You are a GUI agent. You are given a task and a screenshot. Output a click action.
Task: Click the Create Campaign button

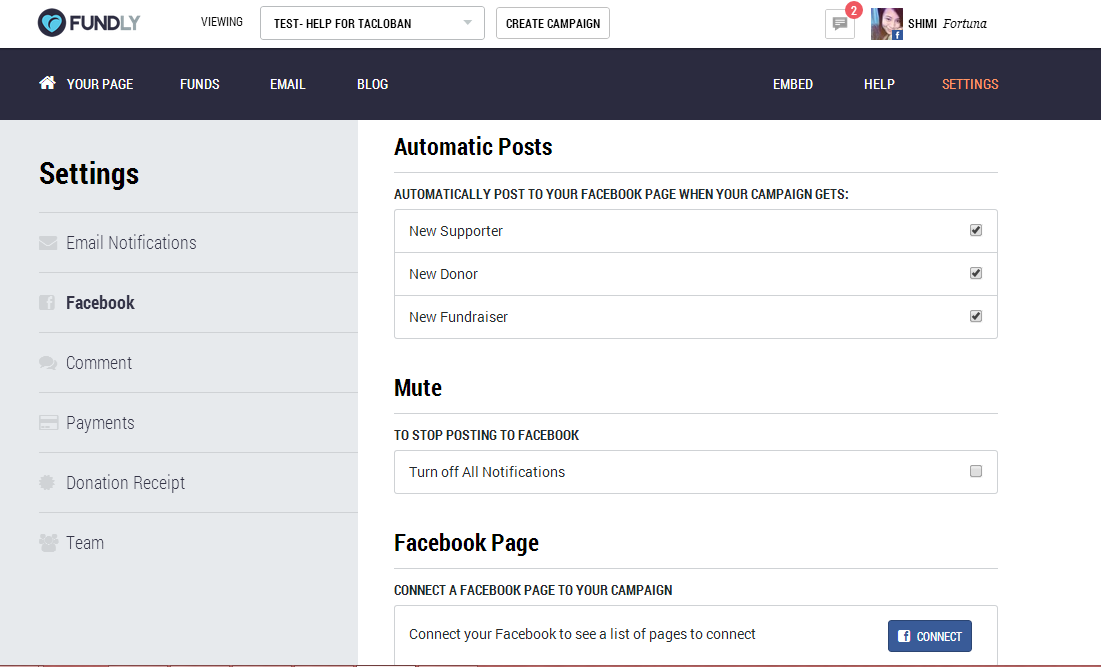553,23
